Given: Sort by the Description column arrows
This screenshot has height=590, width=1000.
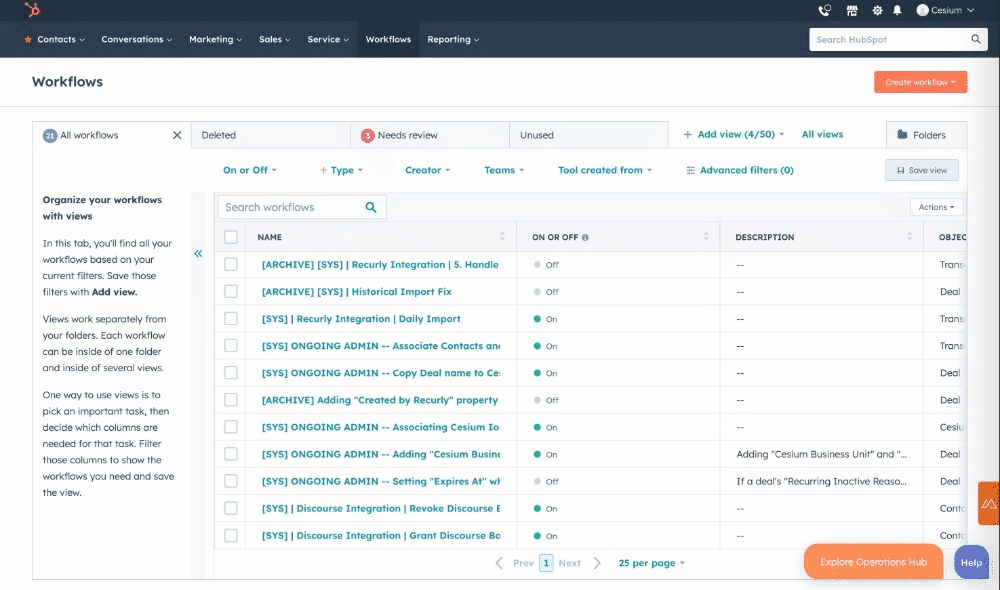Looking at the screenshot, I should [x=909, y=237].
